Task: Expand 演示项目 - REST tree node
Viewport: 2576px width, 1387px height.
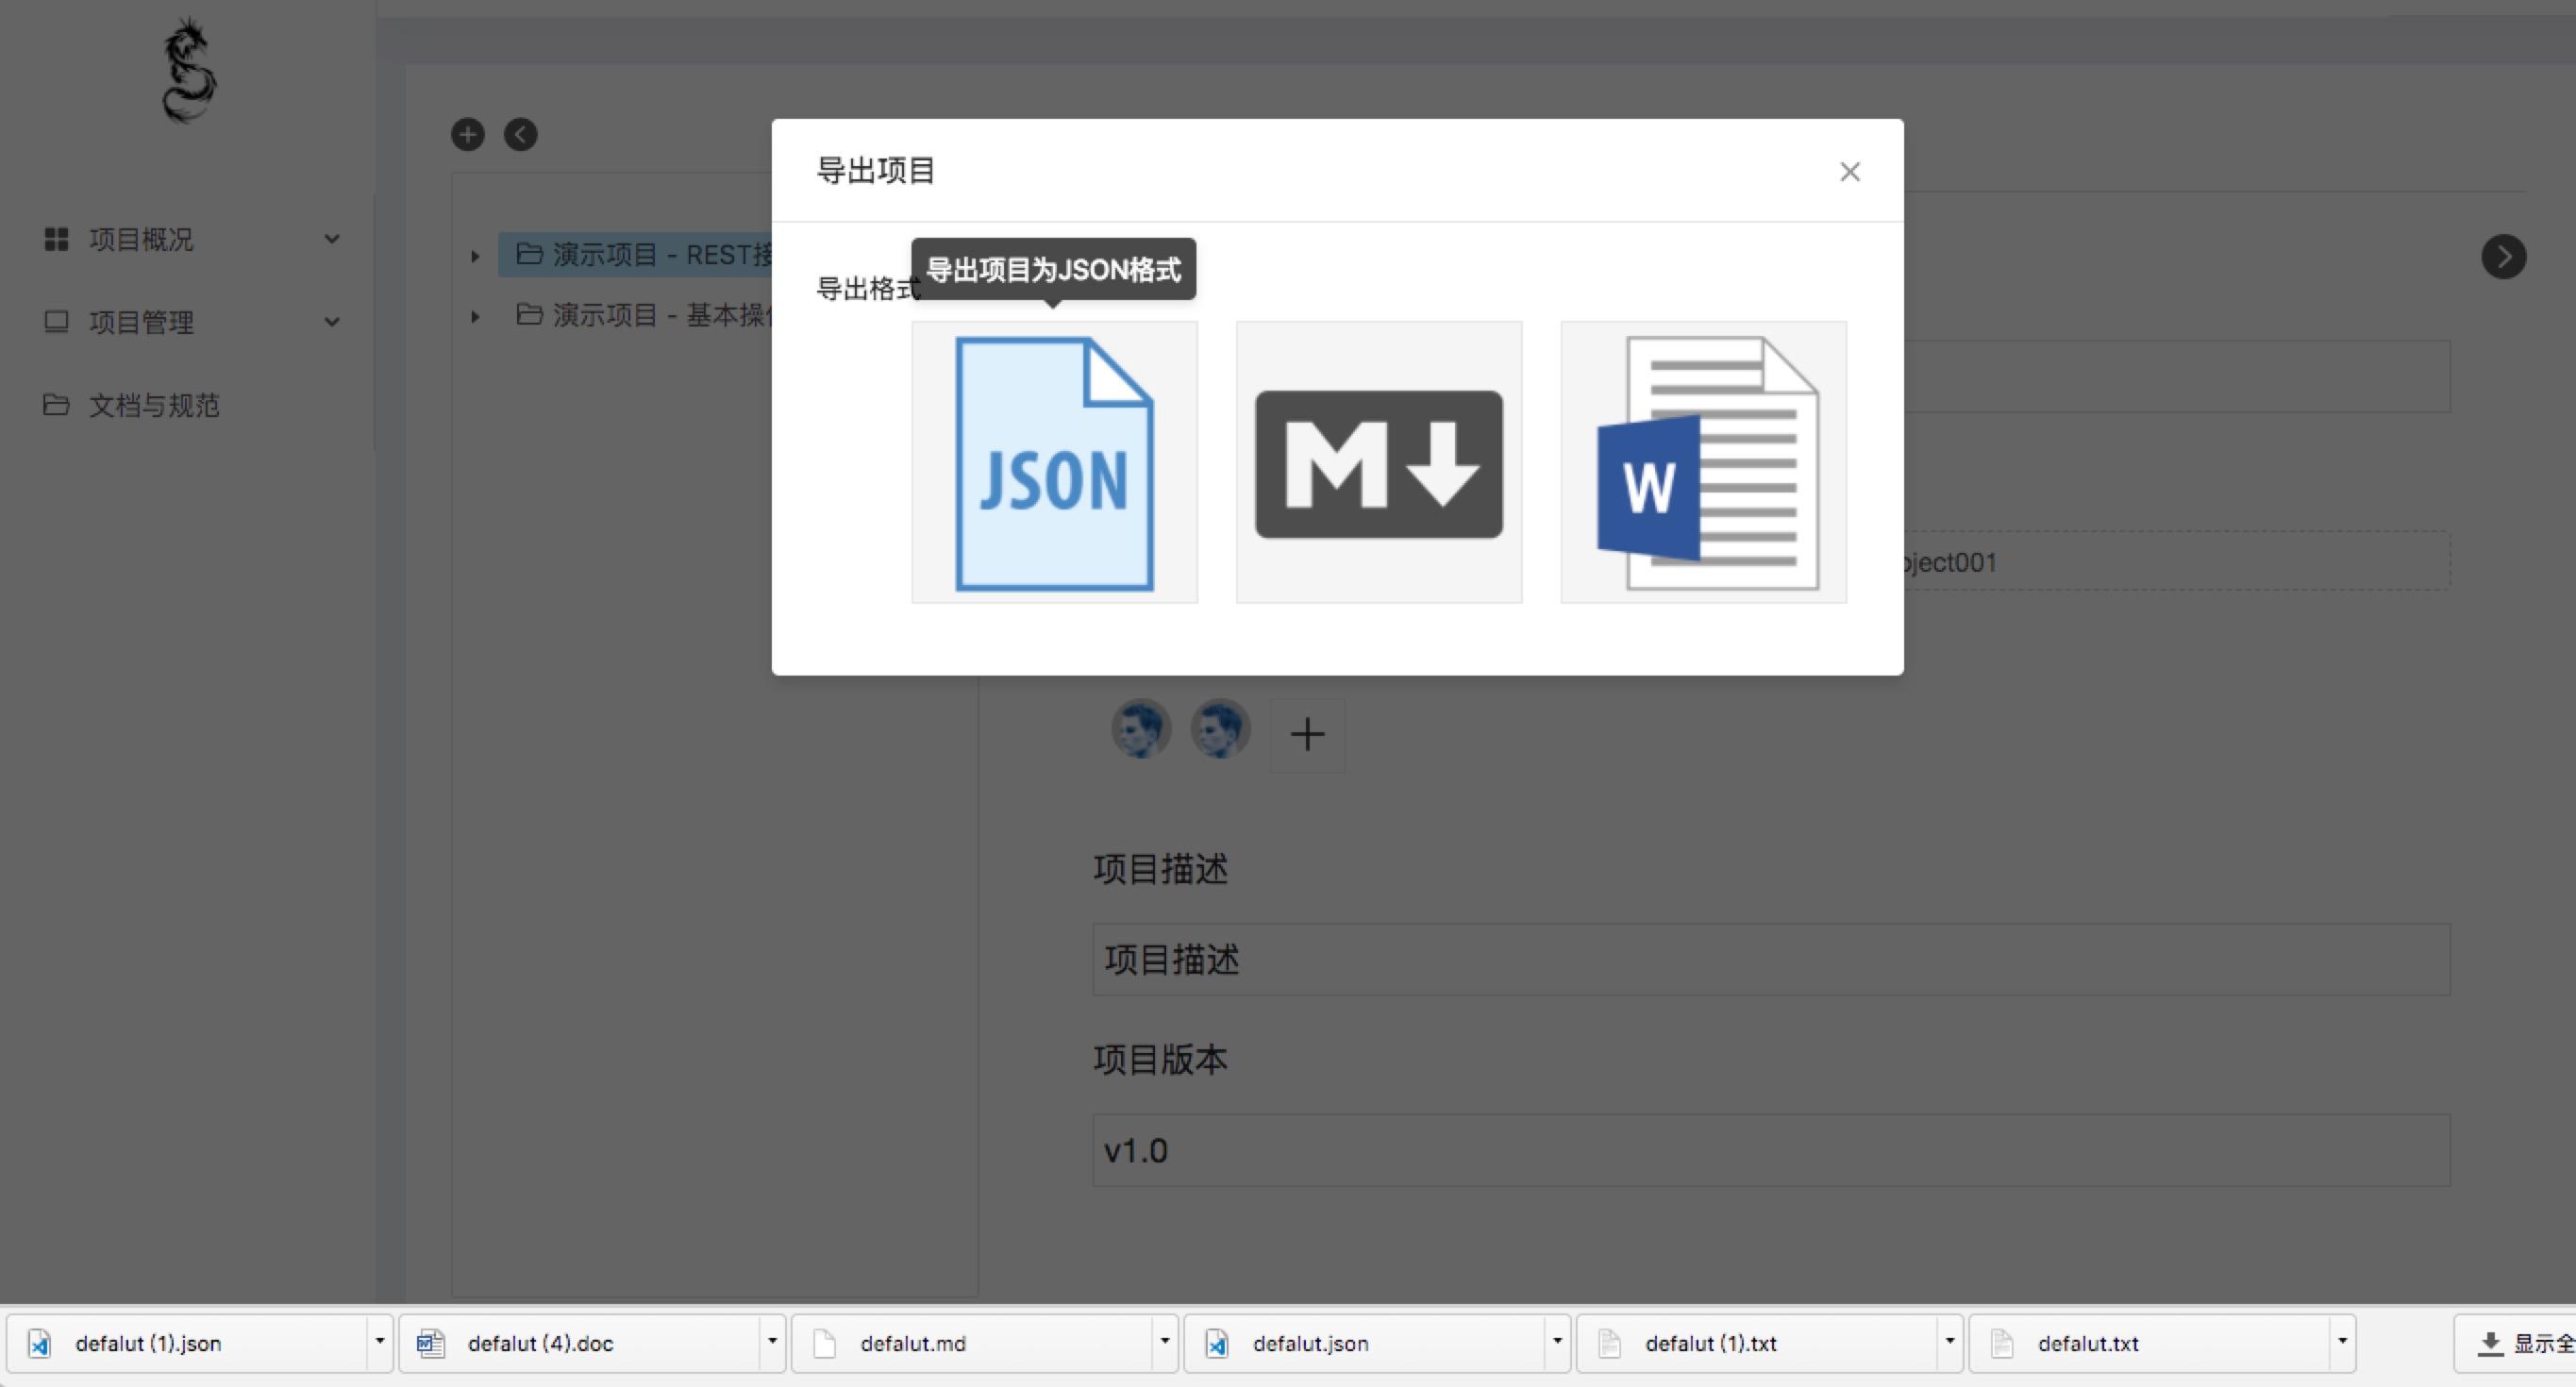Action: [475, 256]
